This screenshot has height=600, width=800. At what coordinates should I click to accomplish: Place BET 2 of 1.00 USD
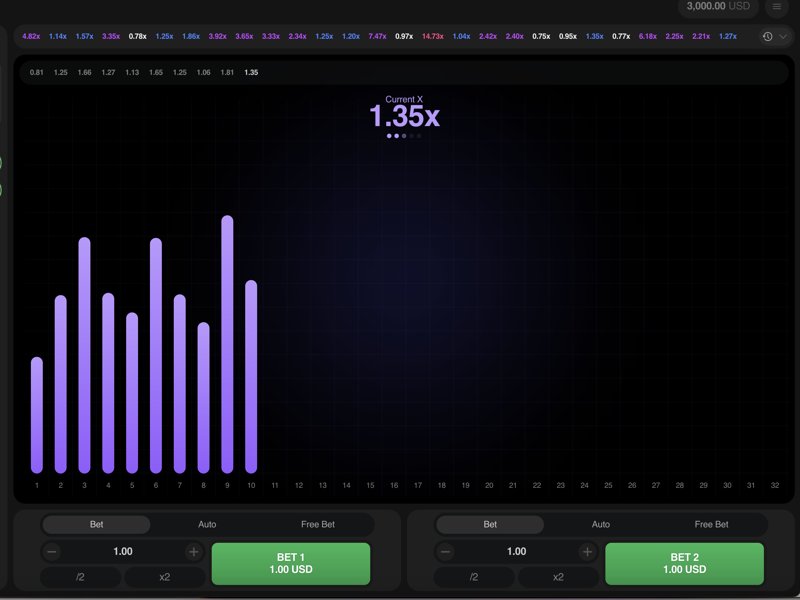point(685,563)
